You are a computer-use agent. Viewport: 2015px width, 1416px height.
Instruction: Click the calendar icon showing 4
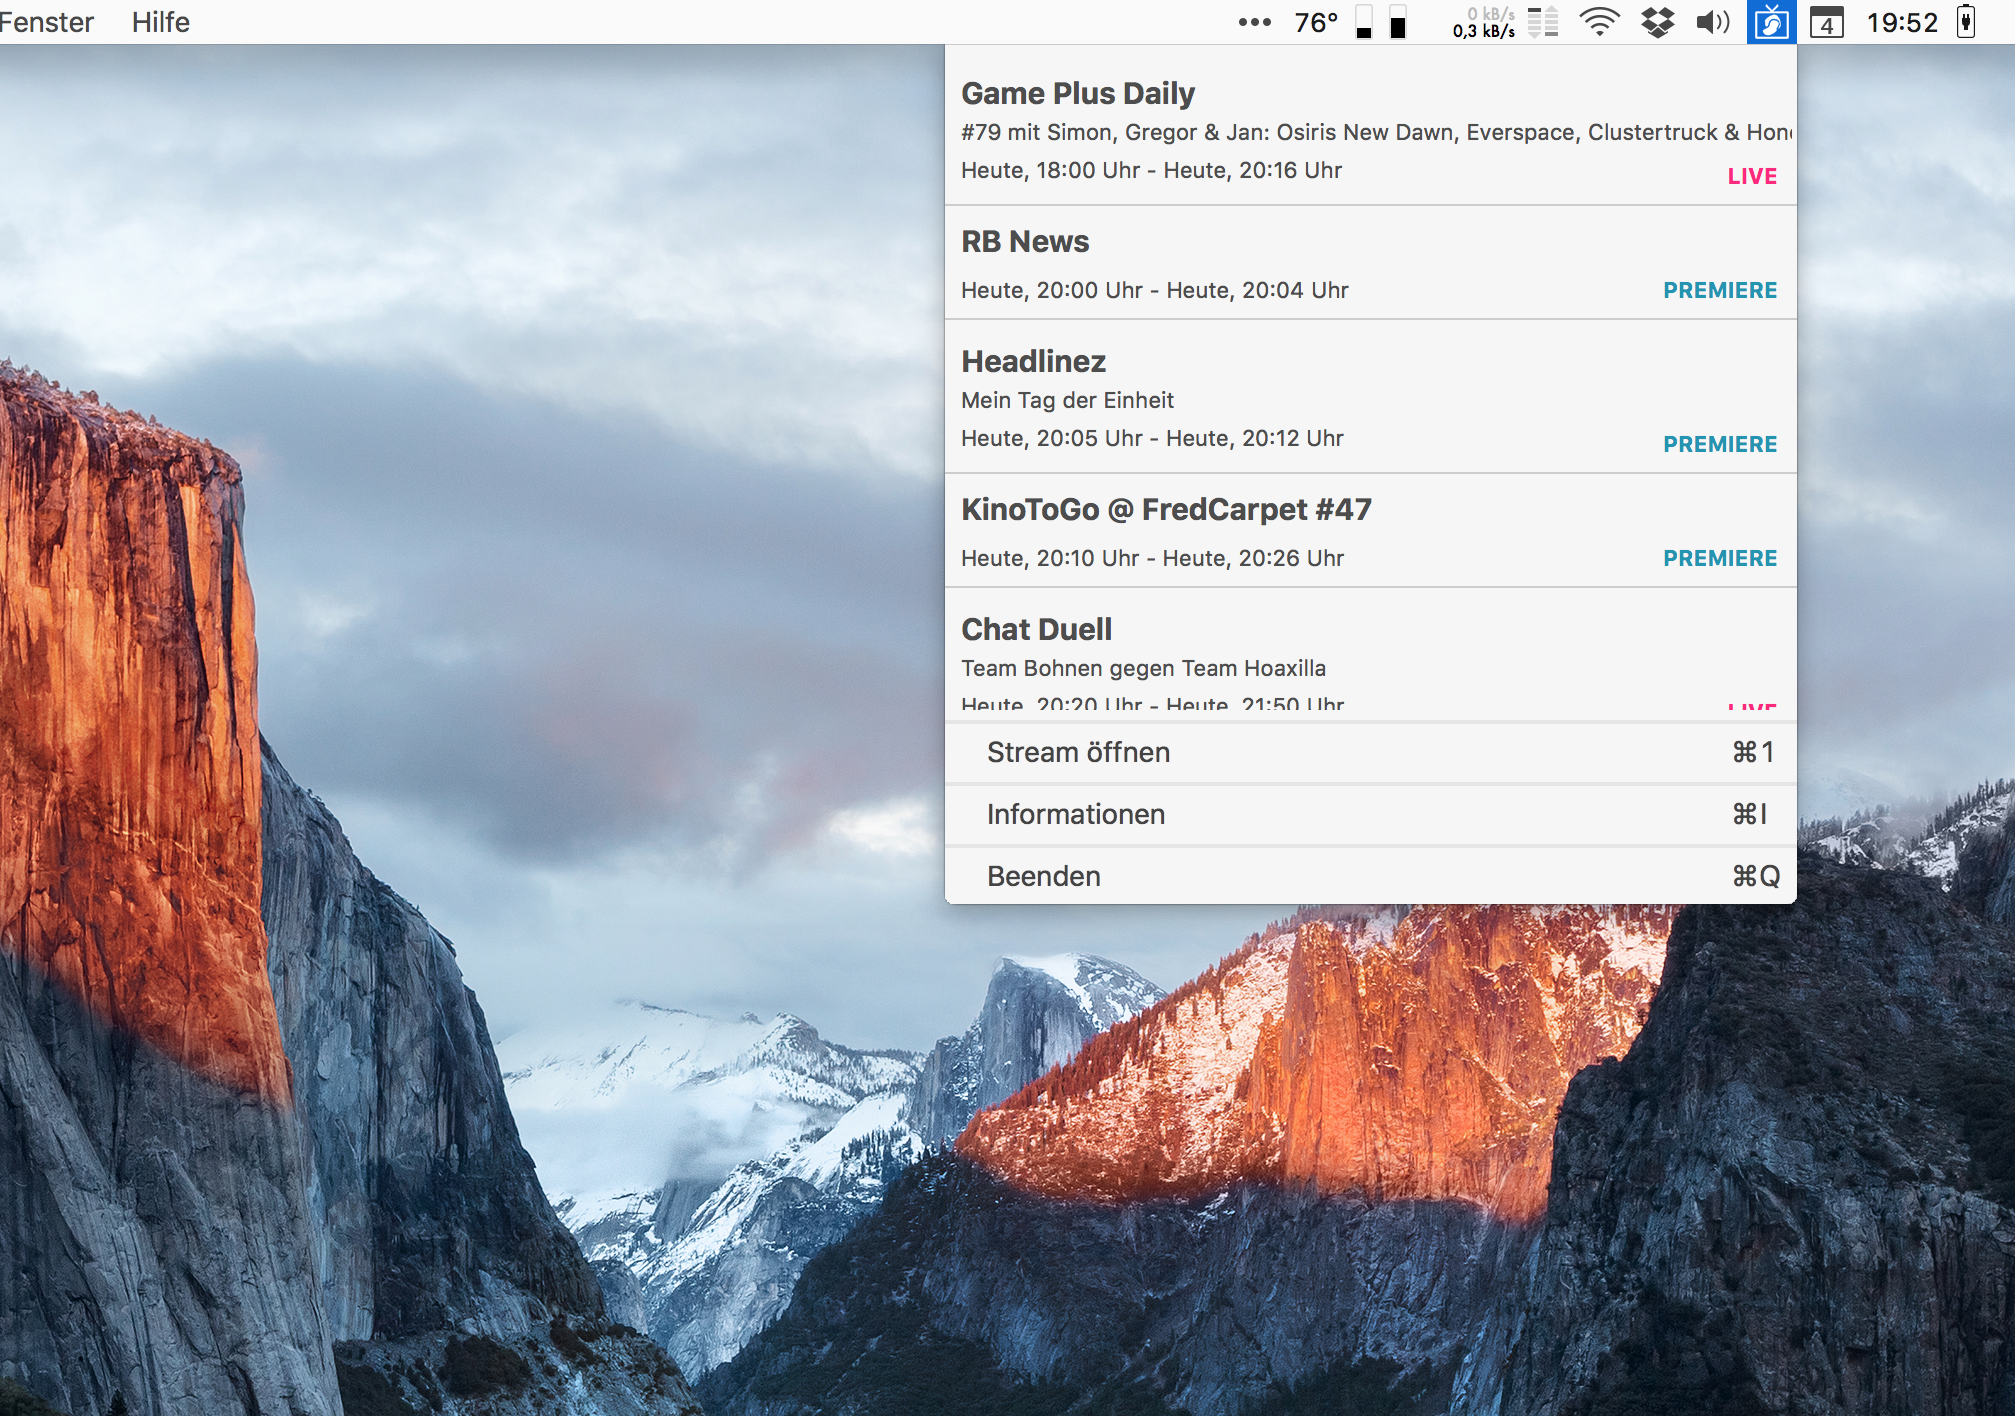pyautogui.click(x=1826, y=22)
